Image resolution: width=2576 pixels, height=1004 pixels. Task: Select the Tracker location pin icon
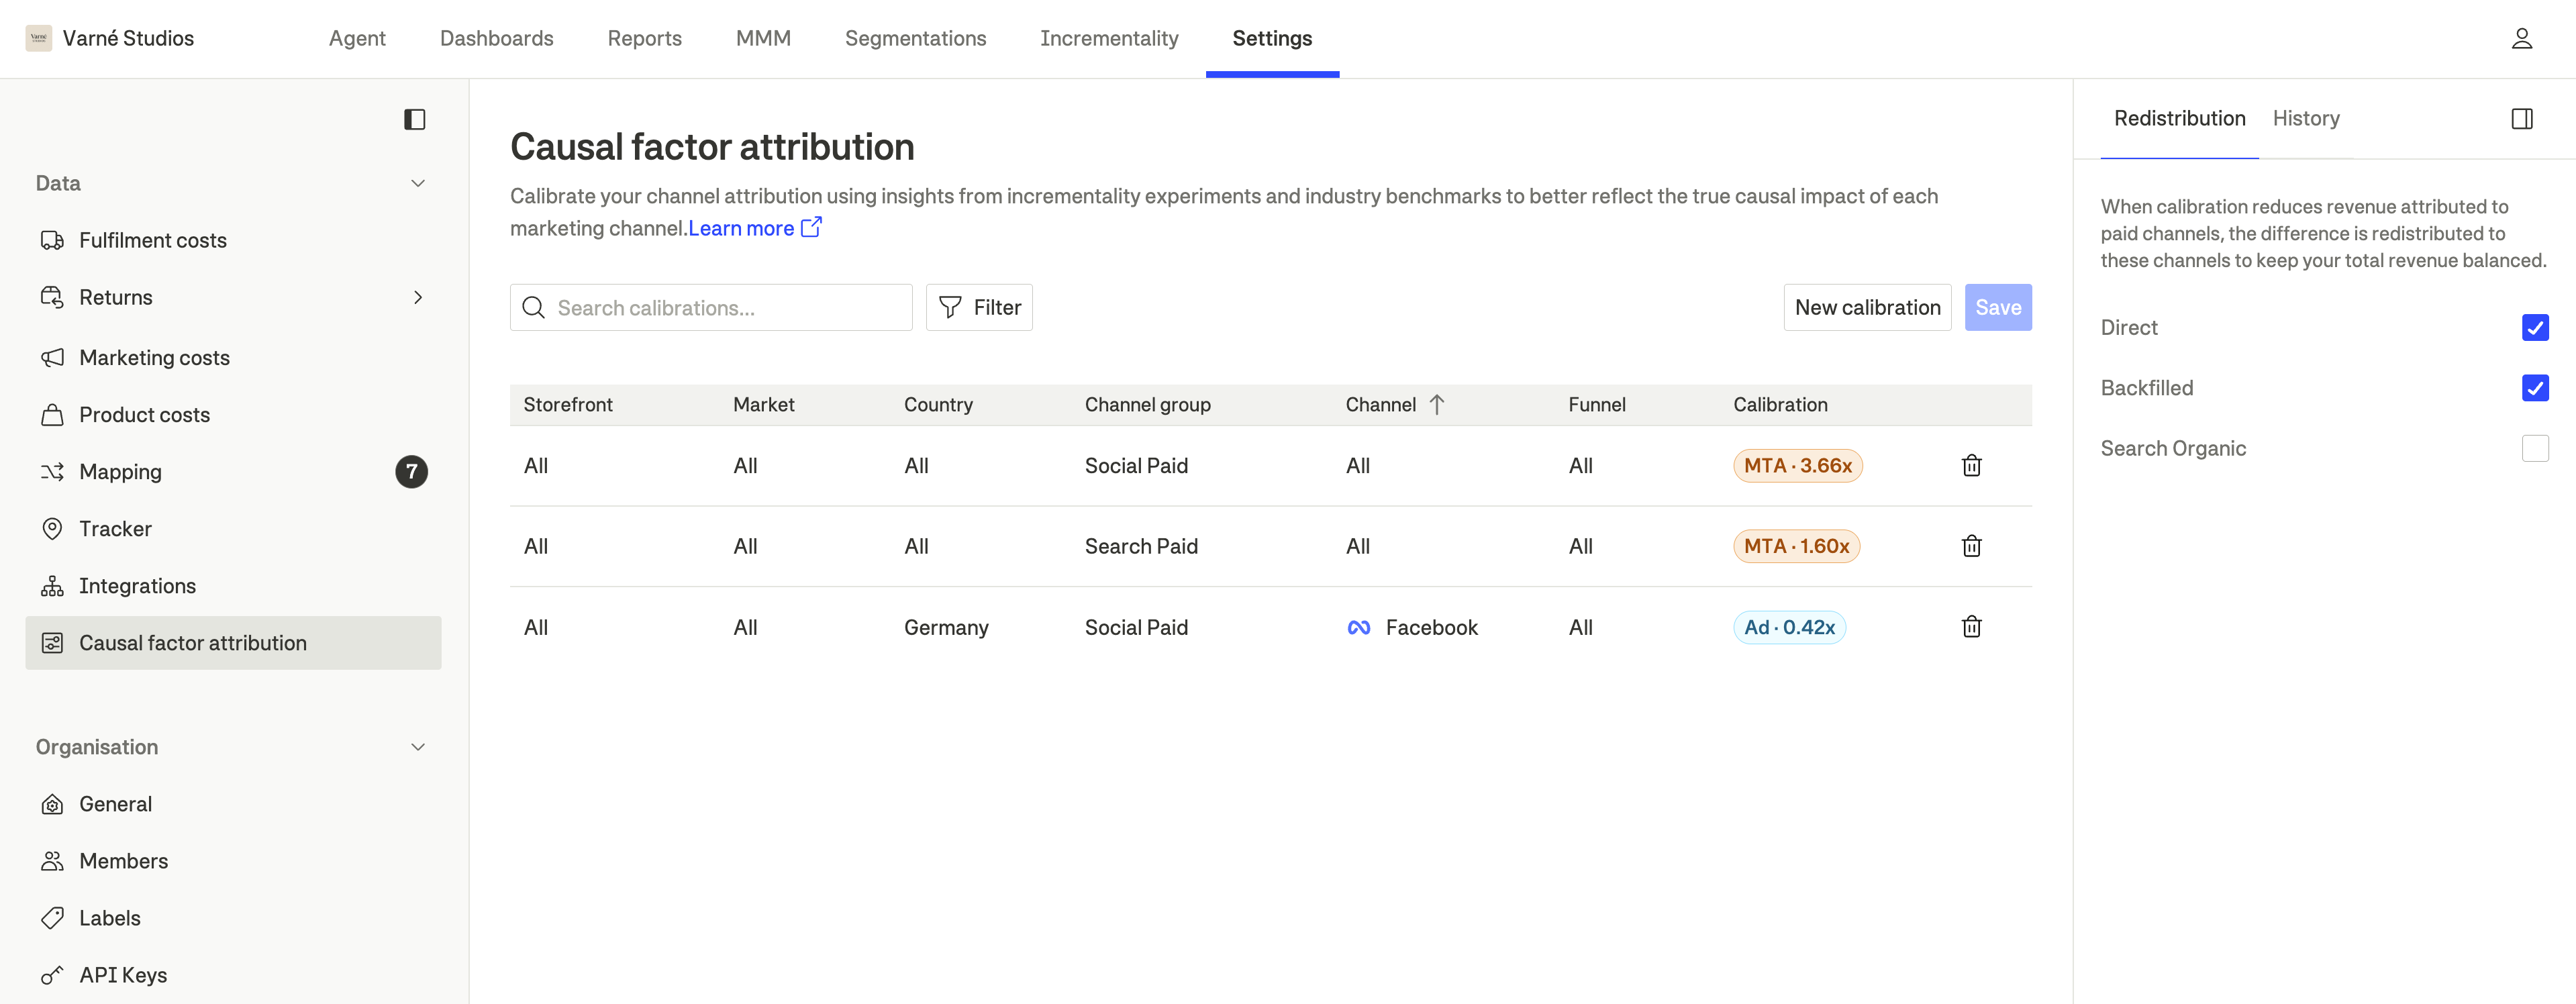coord(52,528)
